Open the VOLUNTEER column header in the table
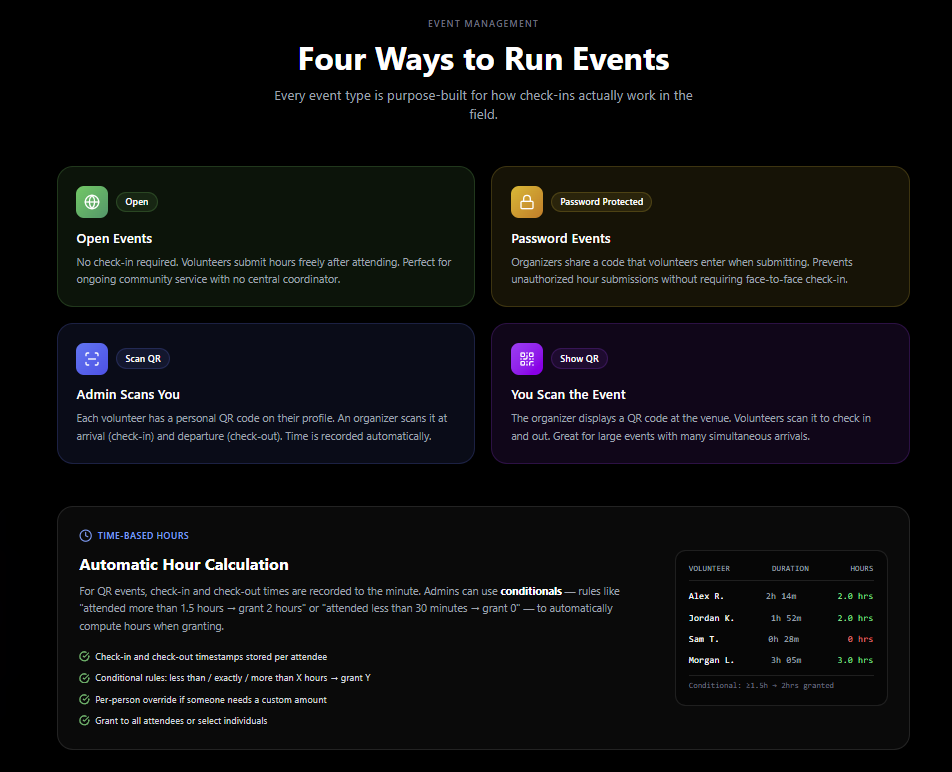Viewport: 952px width, 772px height. [x=707, y=568]
